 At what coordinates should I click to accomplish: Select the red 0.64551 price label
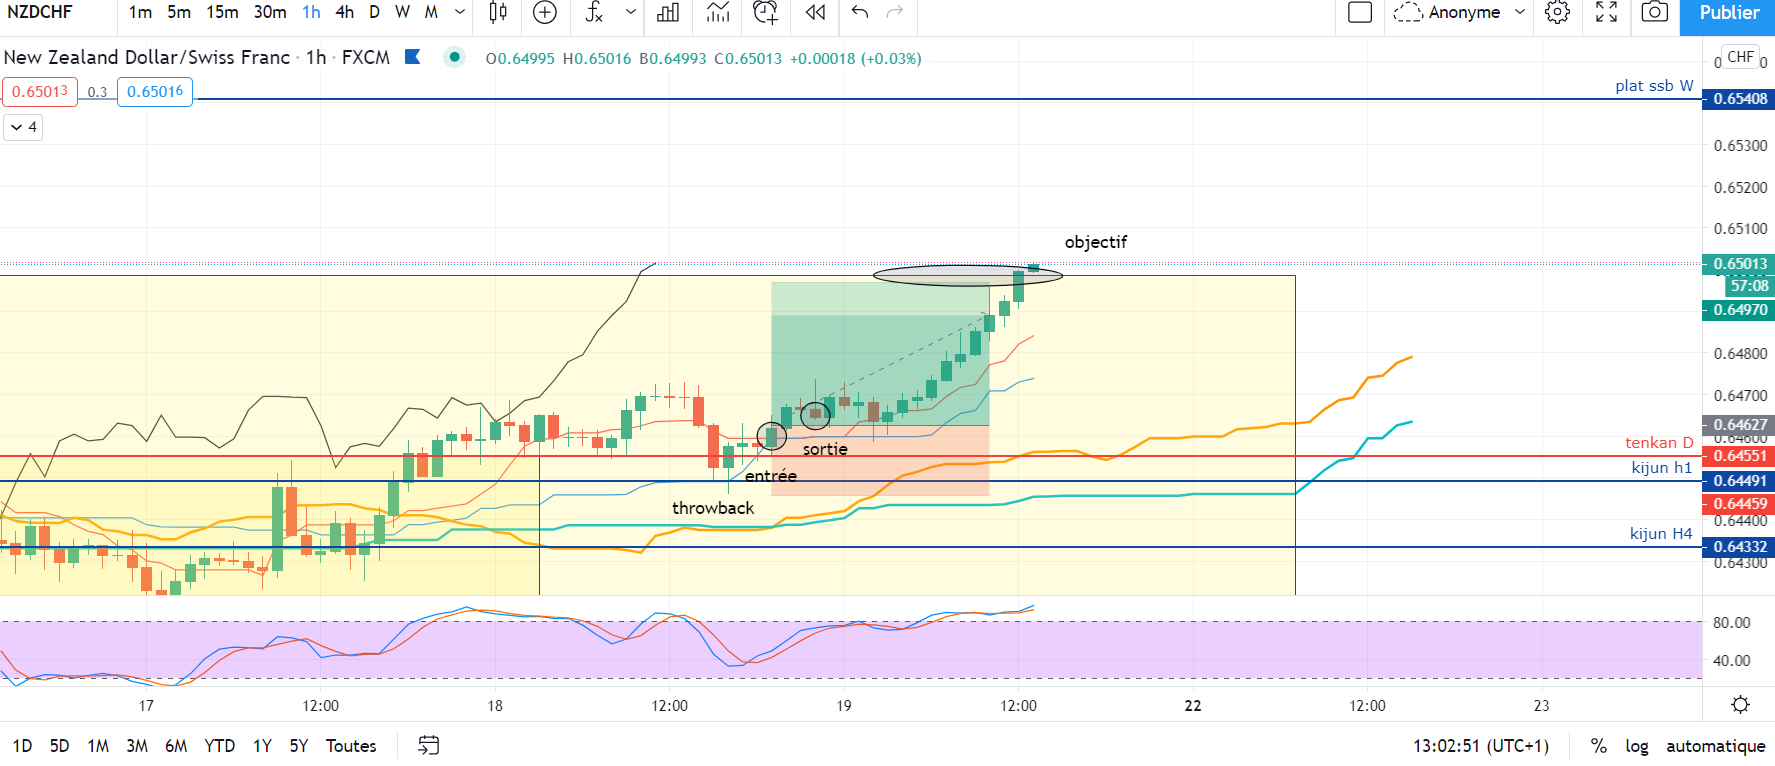[x=1739, y=456]
